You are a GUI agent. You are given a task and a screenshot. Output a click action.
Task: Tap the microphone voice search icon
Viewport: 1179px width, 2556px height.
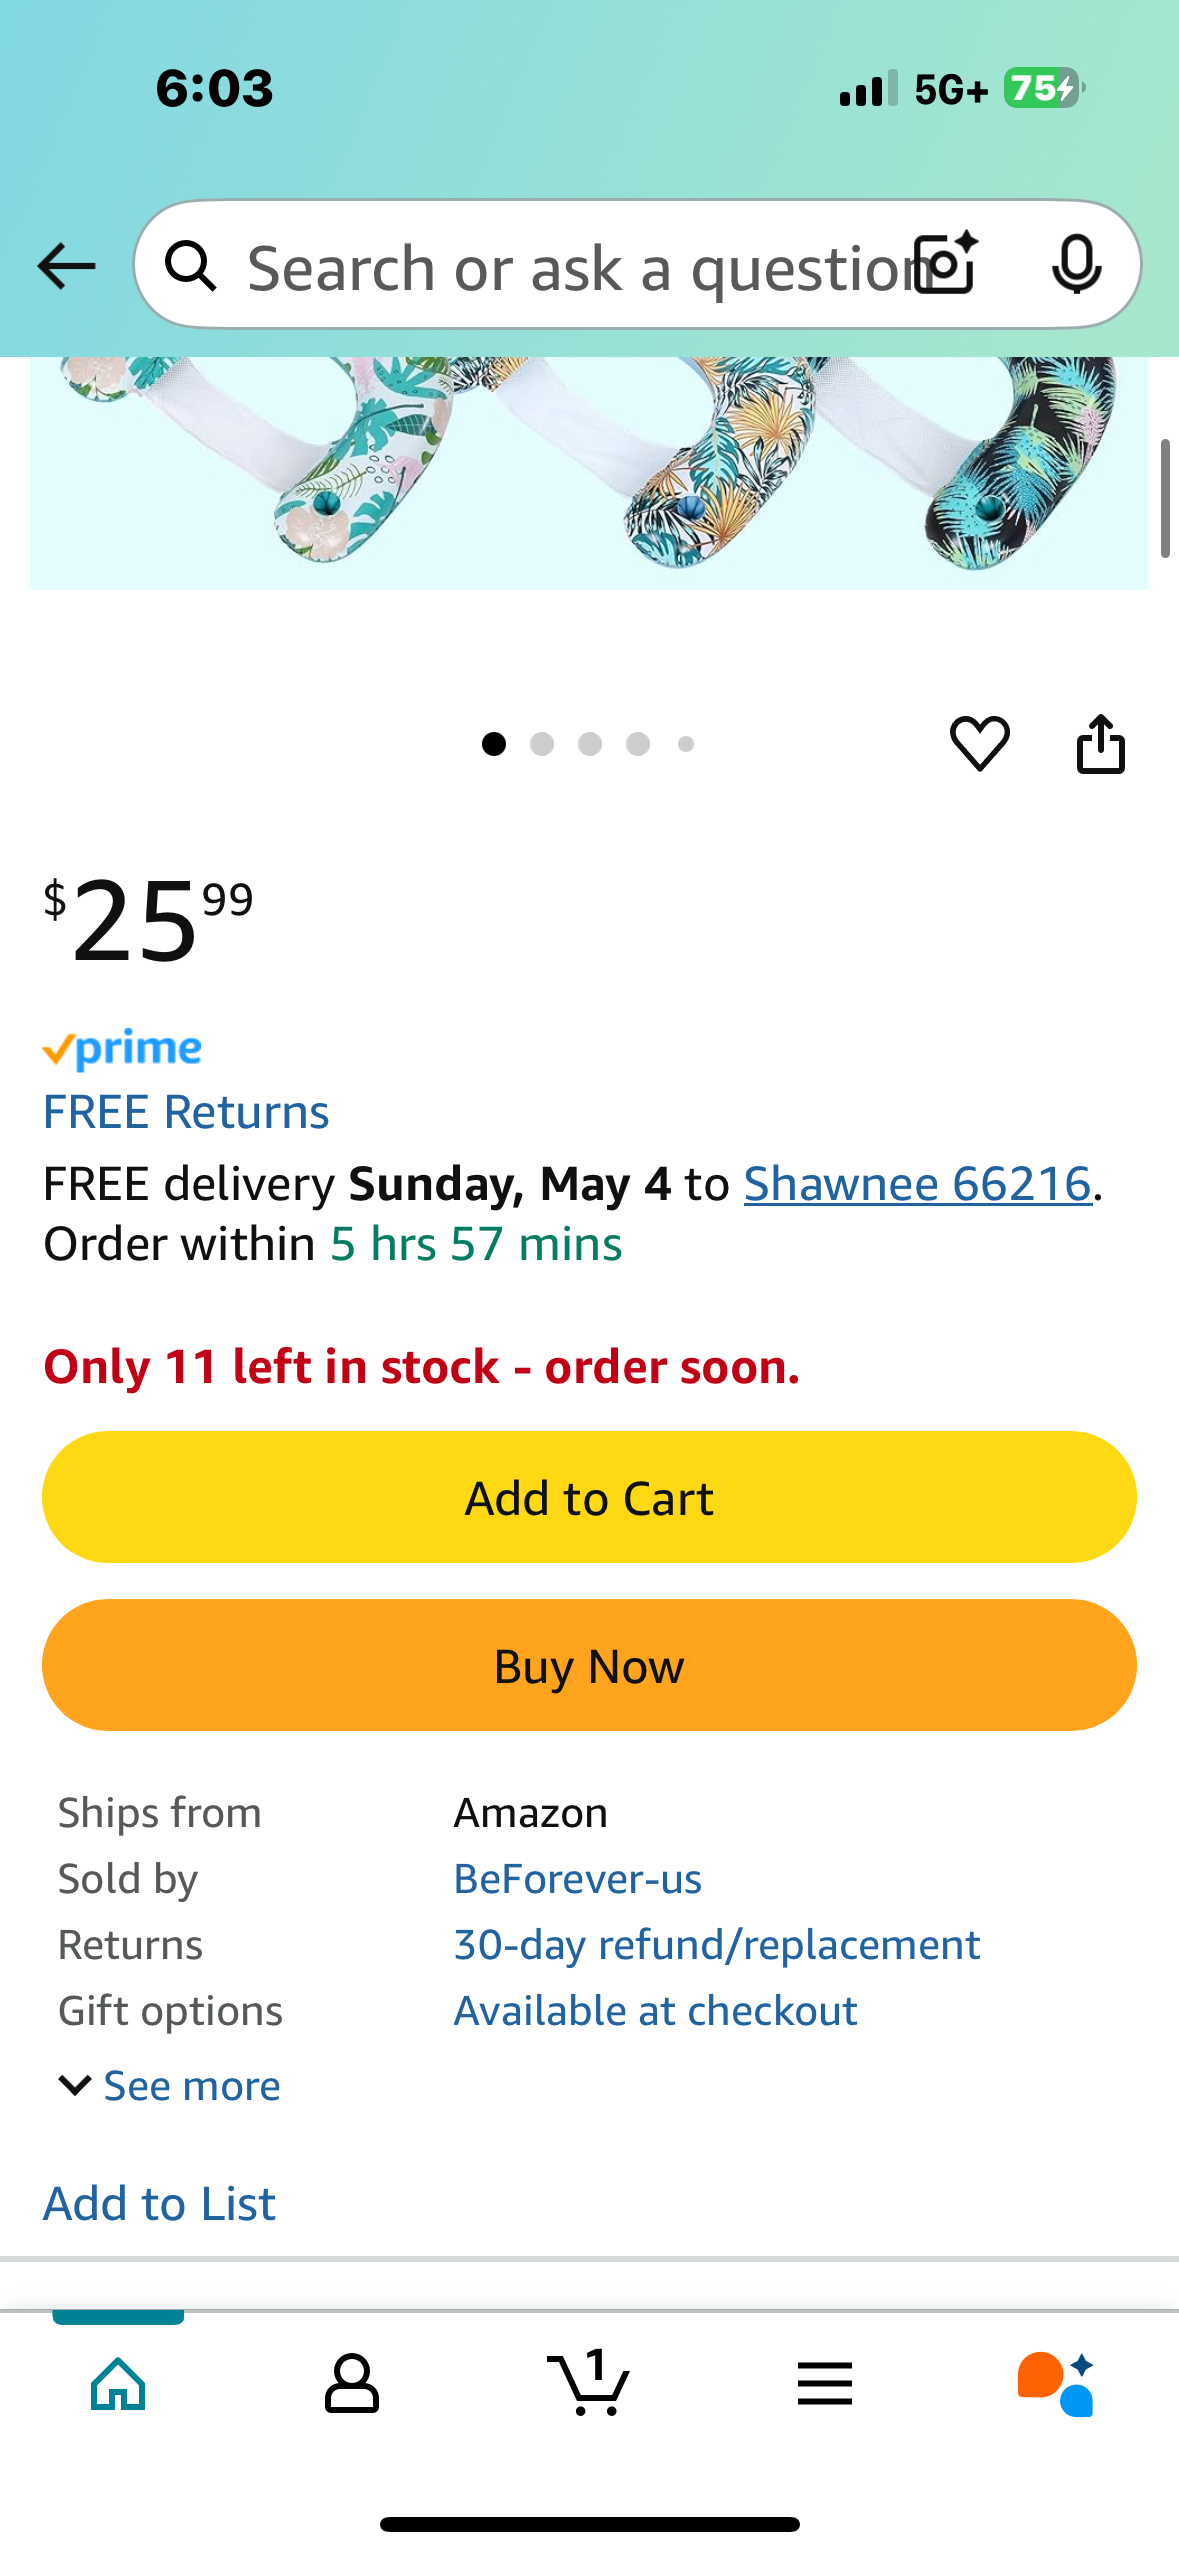pos(1076,264)
